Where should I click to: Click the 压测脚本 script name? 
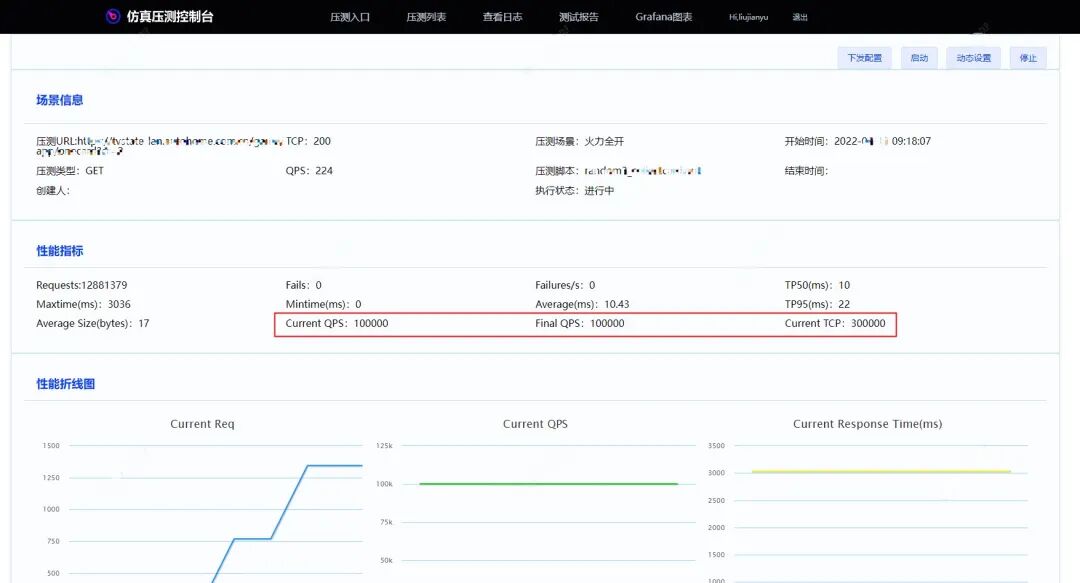643,171
